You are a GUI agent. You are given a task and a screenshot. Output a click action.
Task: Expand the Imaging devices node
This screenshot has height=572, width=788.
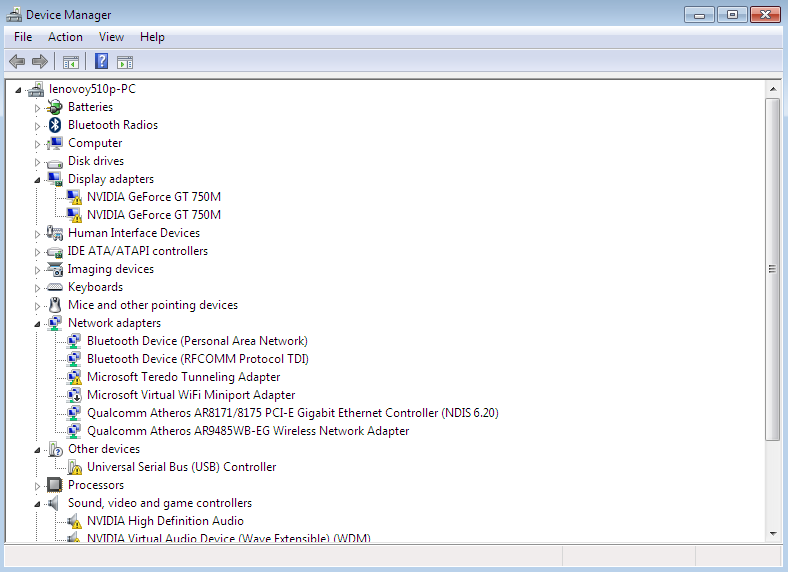pyautogui.click(x=37, y=270)
